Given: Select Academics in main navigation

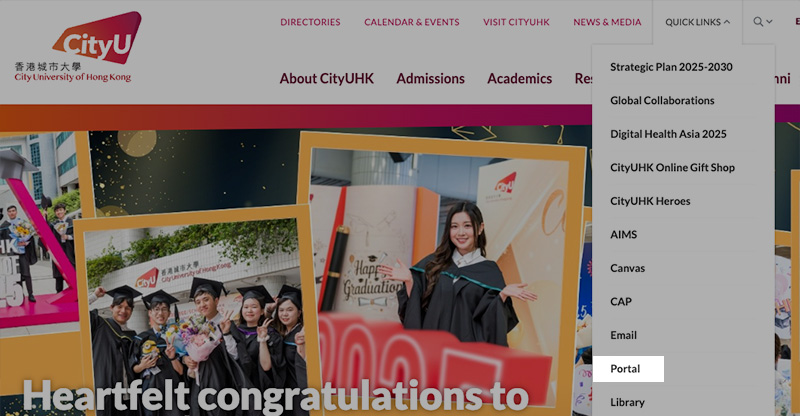Looking at the screenshot, I should click(x=519, y=79).
